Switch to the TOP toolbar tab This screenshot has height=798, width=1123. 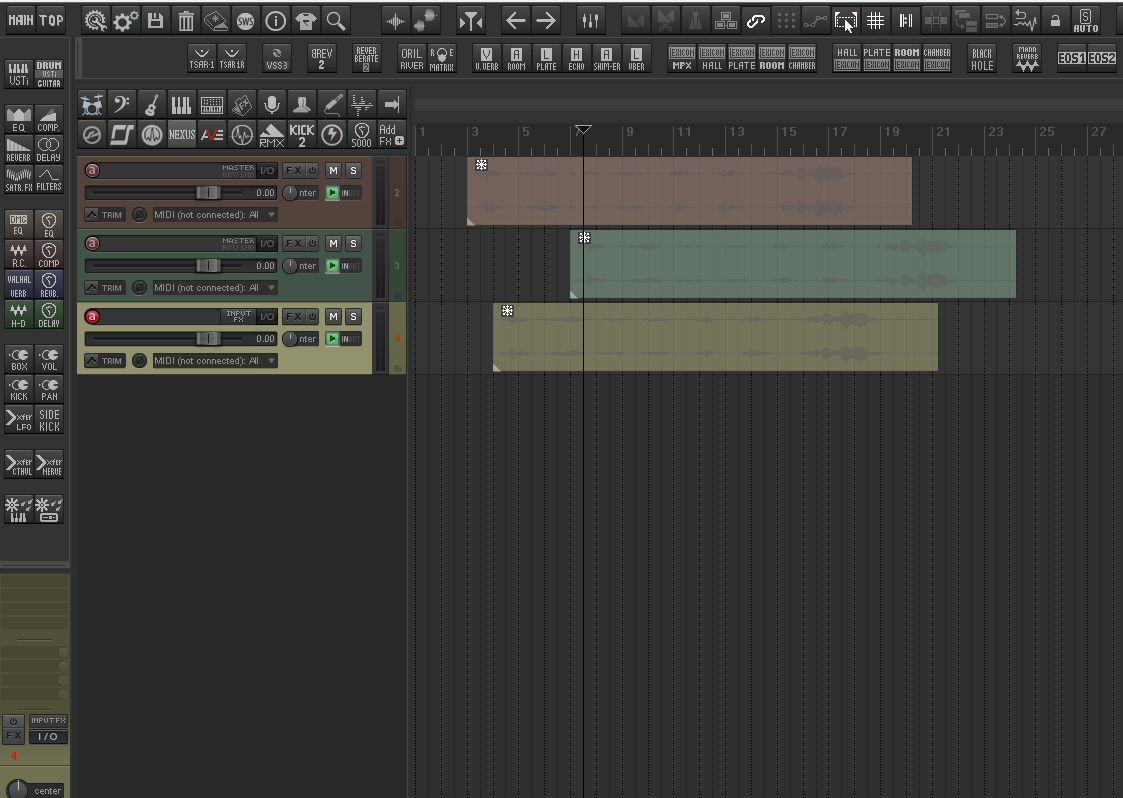(51, 20)
